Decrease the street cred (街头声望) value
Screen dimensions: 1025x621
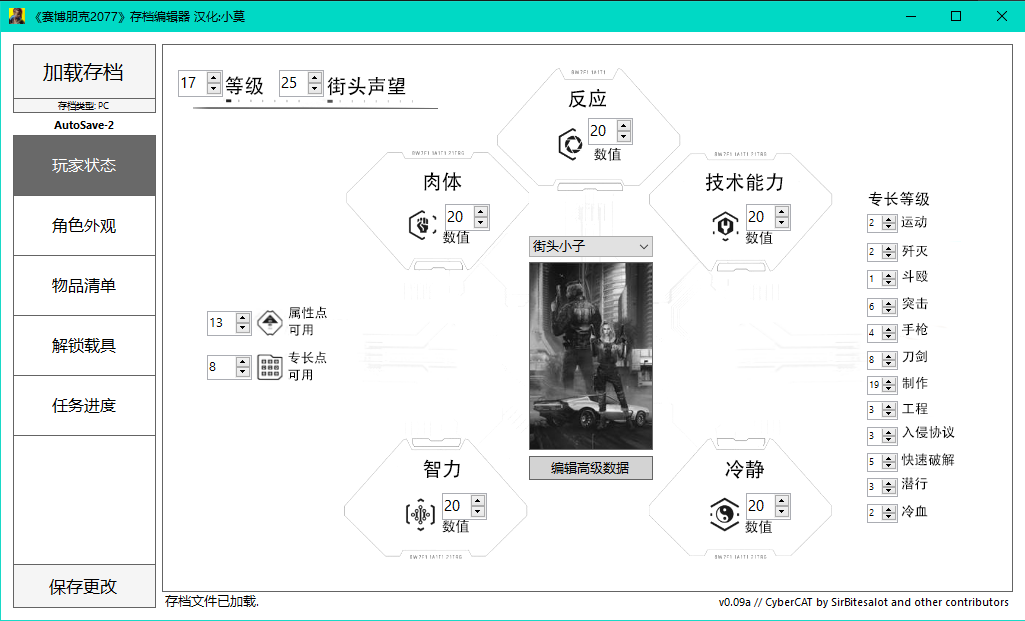(x=315, y=89)
